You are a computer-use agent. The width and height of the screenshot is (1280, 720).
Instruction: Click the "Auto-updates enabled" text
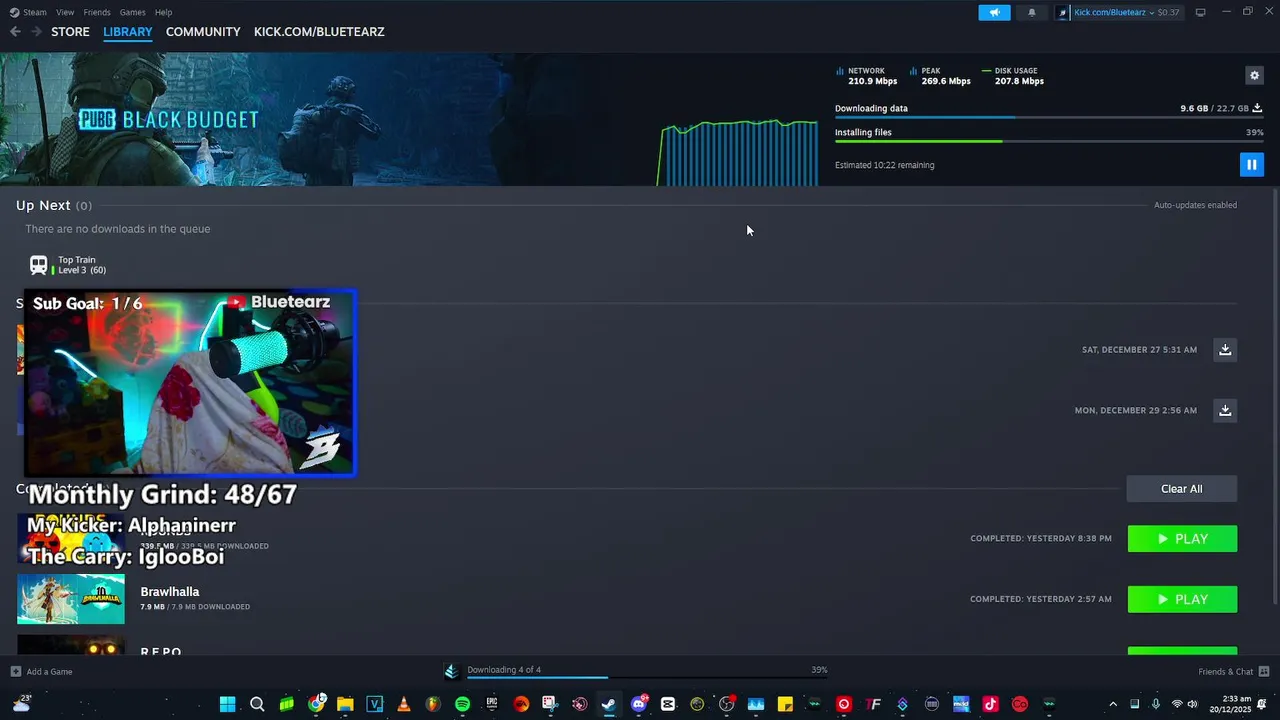[1195, 205]
